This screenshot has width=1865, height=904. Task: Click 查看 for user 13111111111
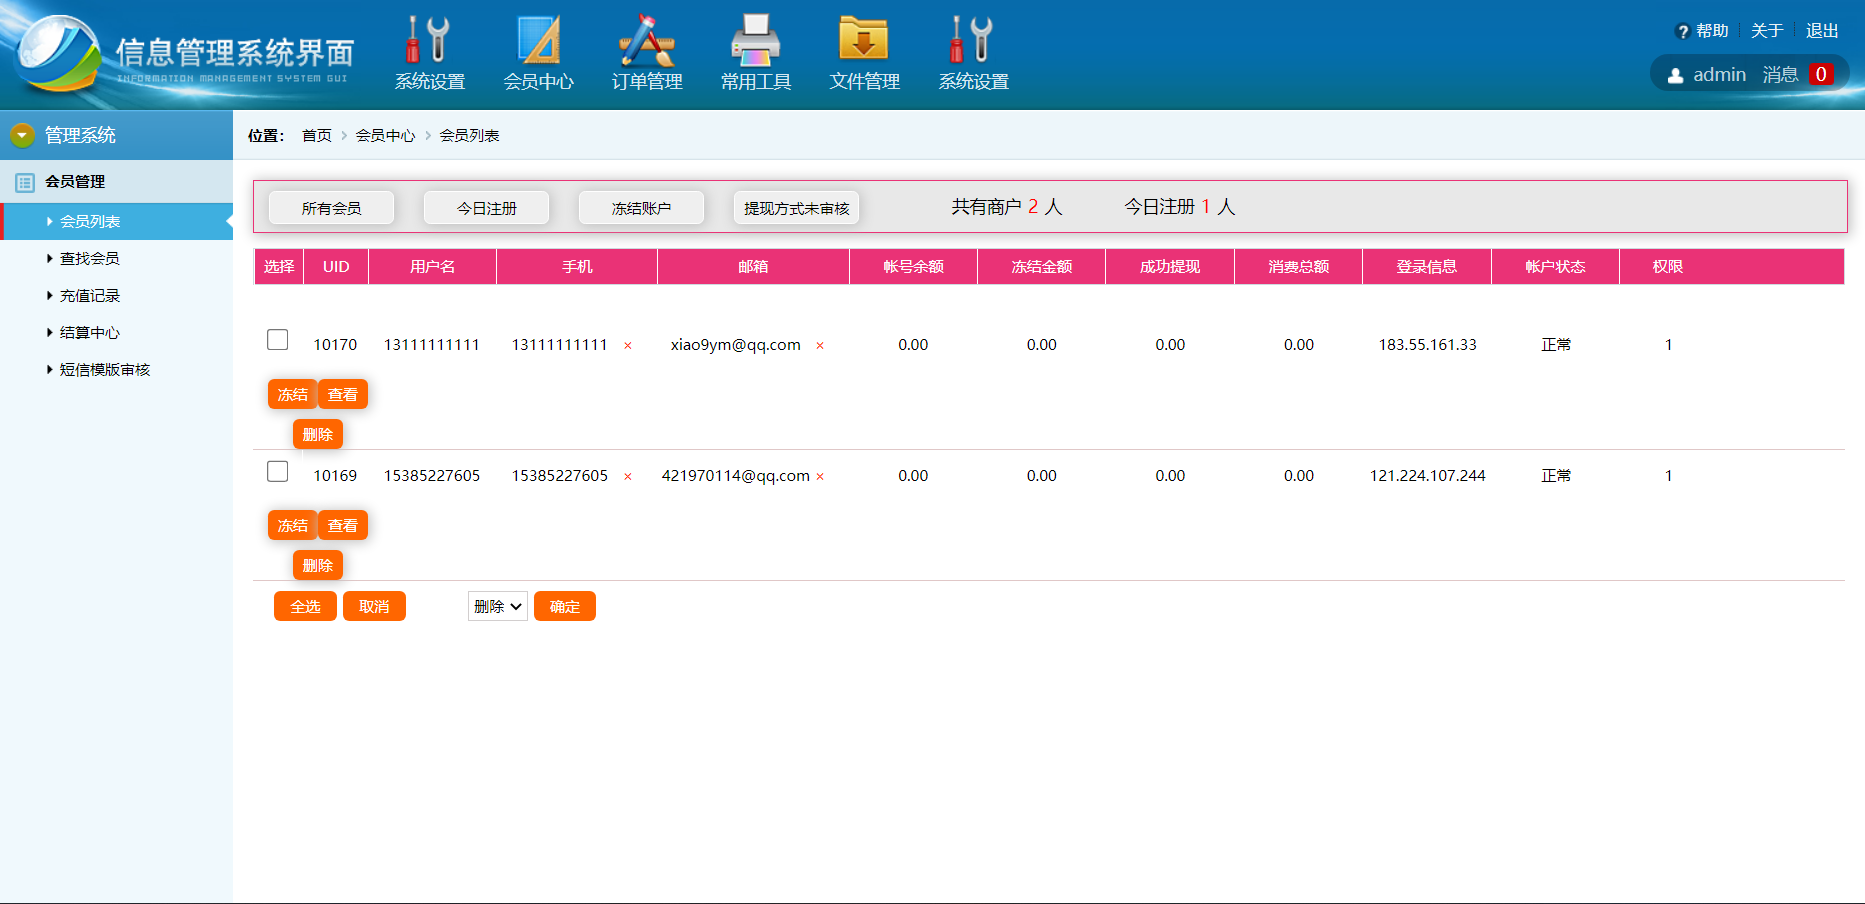[343, 394]
